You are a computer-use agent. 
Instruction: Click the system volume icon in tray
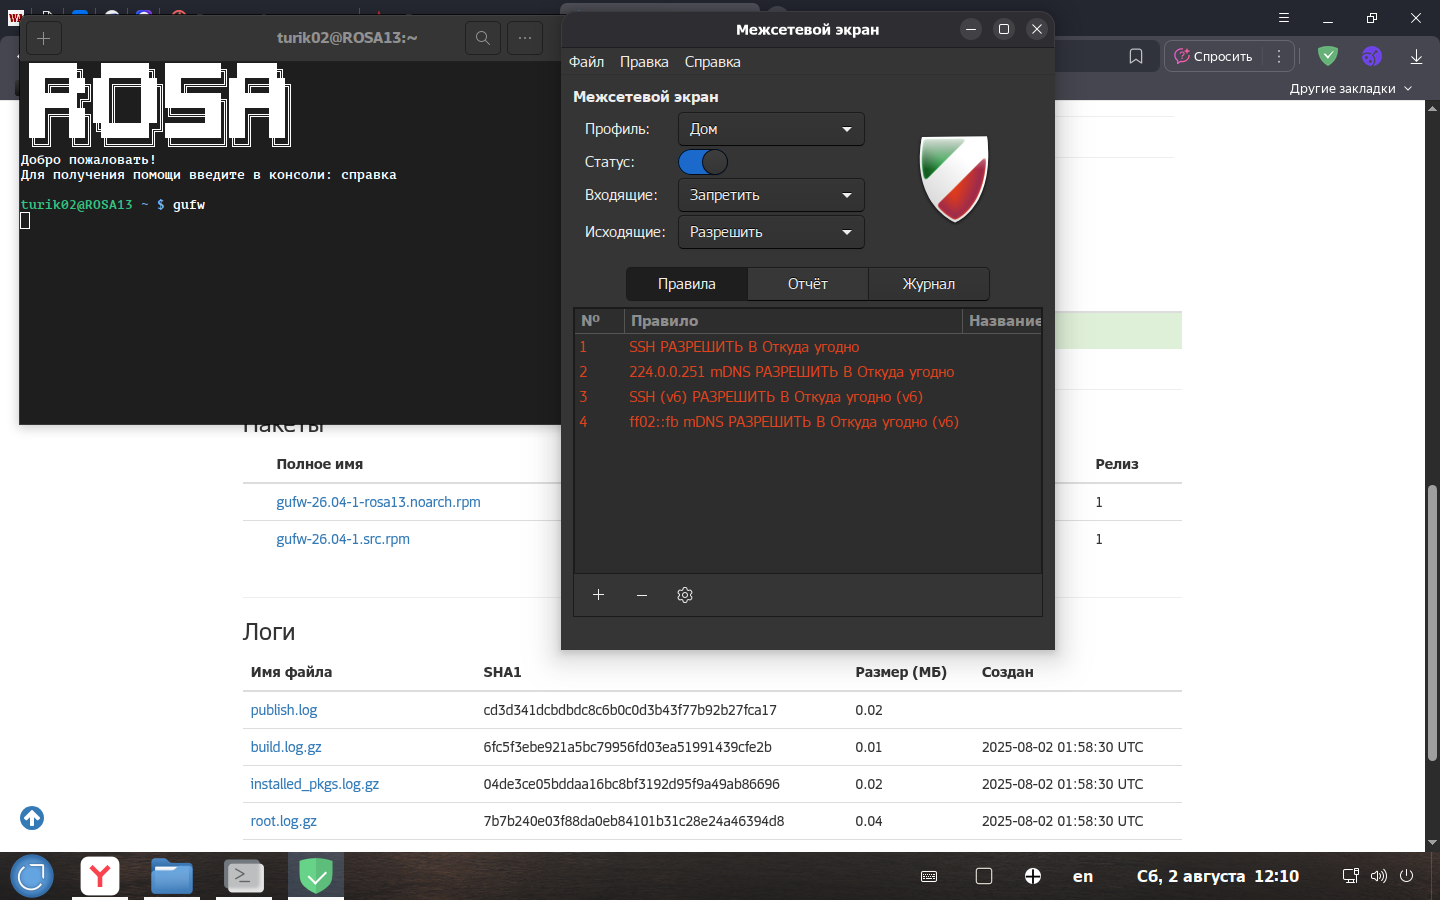(1379, 876)
